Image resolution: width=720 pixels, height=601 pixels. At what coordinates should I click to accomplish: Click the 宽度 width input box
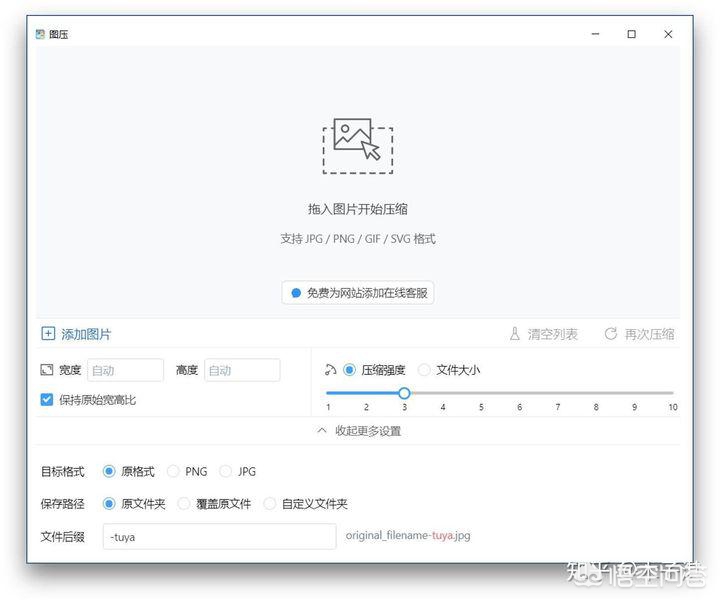(x=125, y=370)
